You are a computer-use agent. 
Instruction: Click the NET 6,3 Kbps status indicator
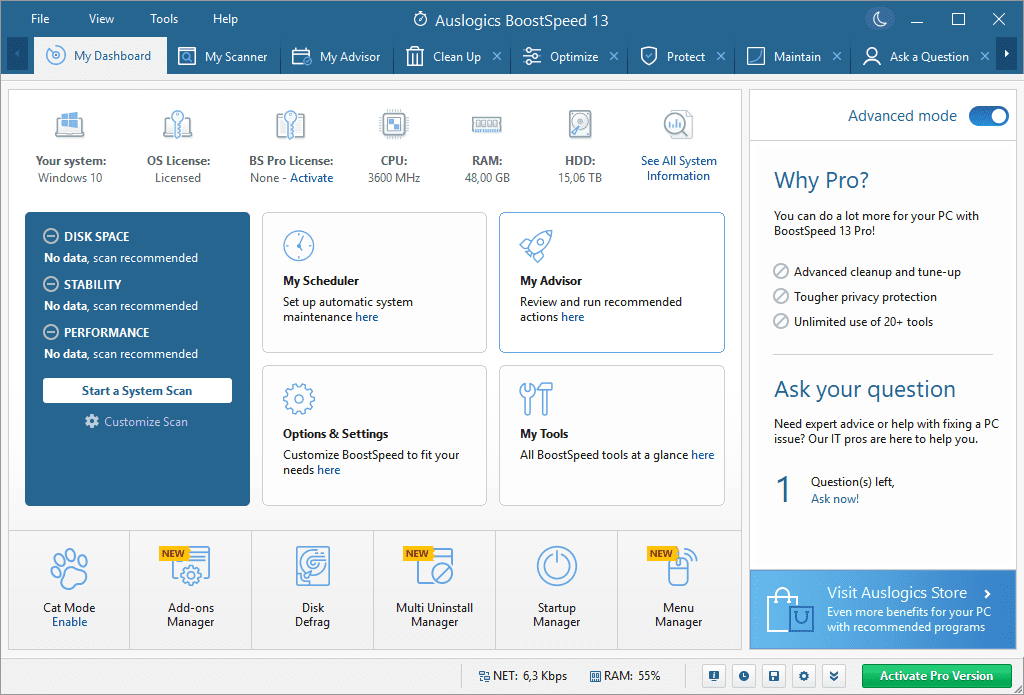pyautogui.click(x=522, y=676)
